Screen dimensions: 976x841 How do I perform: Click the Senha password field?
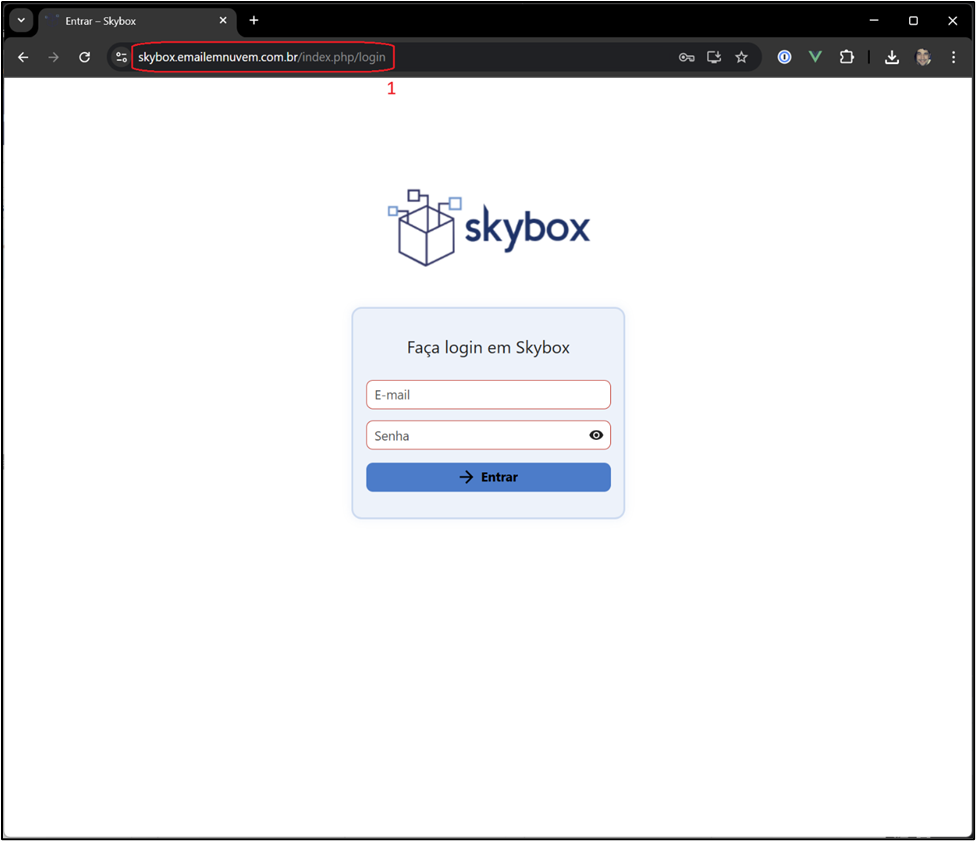point(475,436)
